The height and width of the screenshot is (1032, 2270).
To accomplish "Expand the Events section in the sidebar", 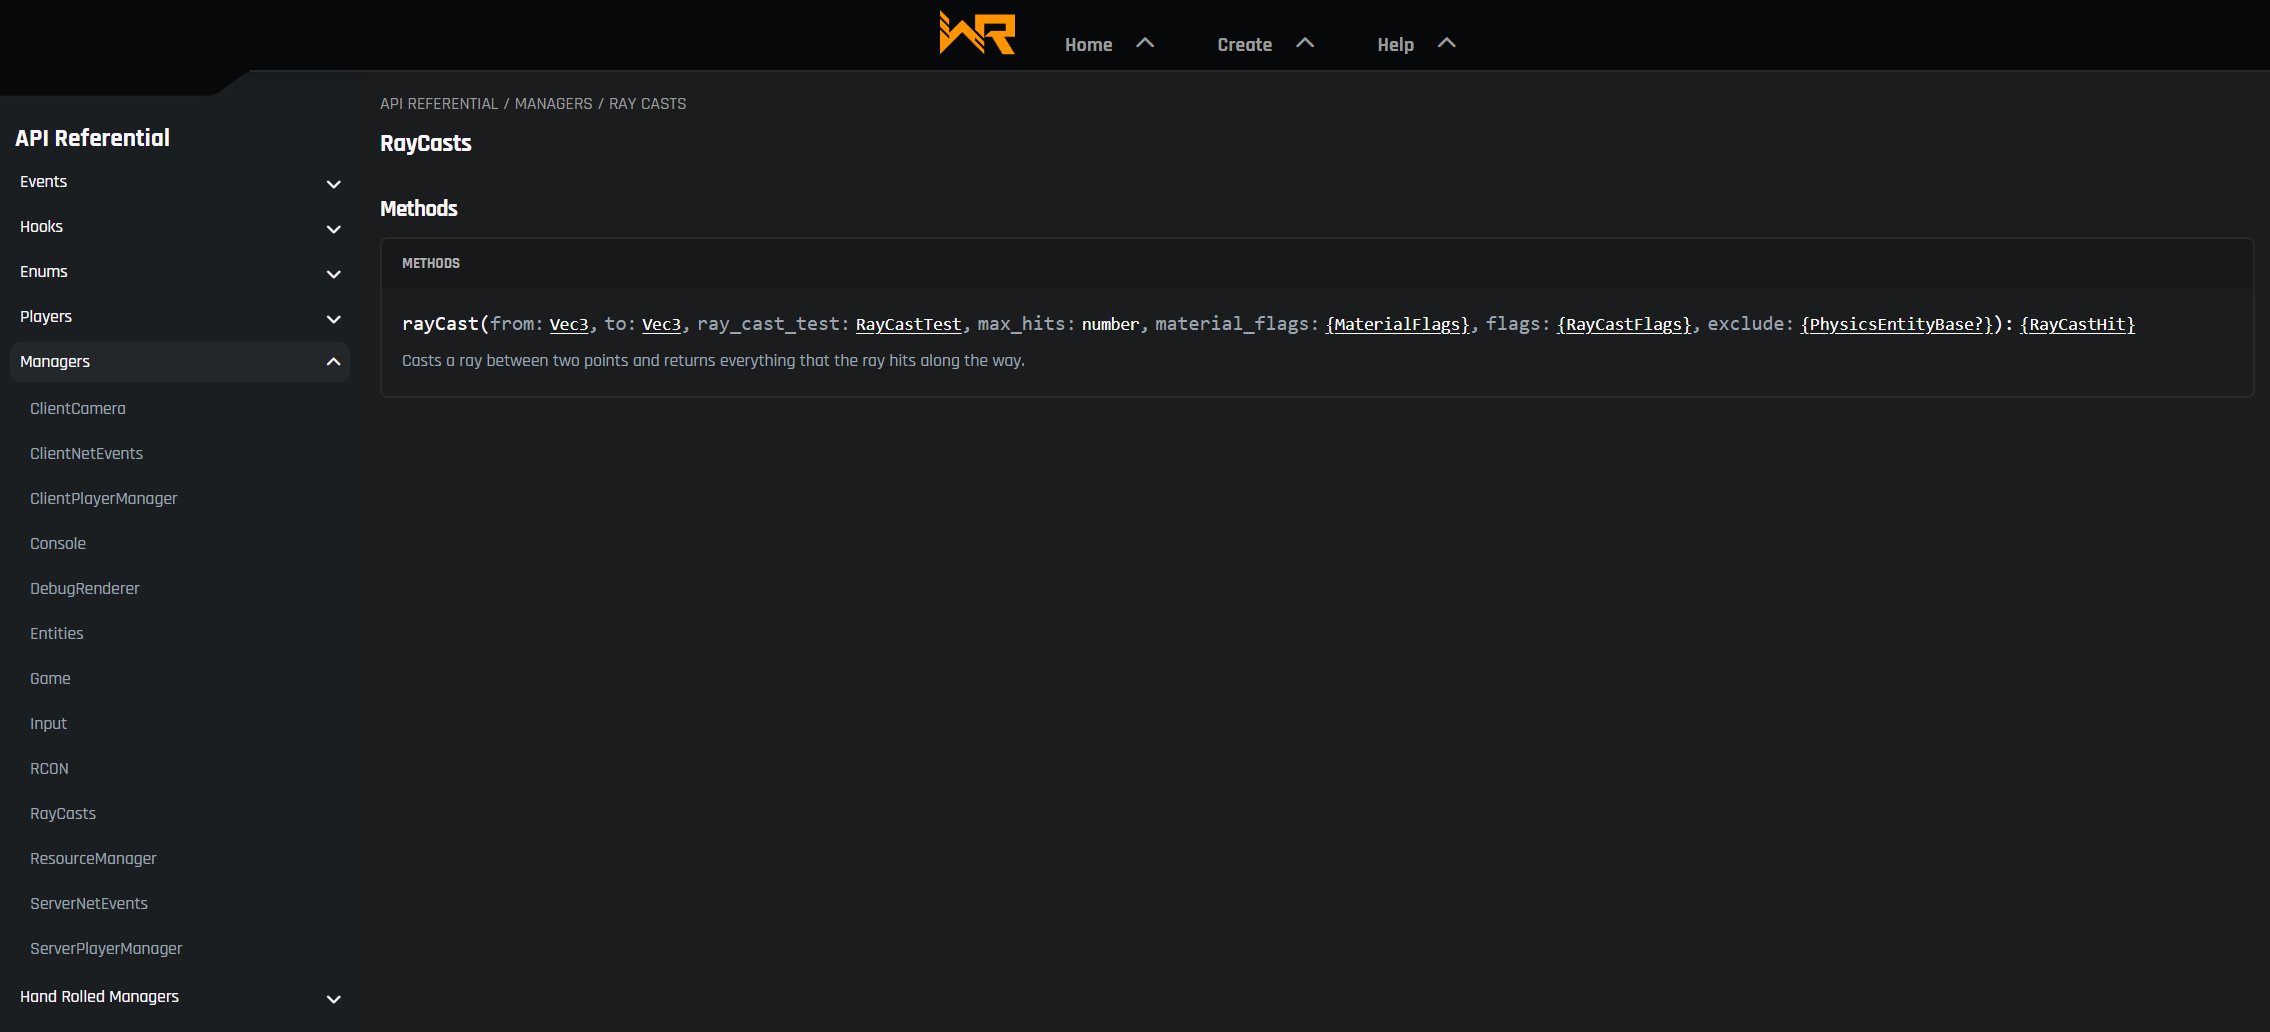I will (x=44, y=182).
